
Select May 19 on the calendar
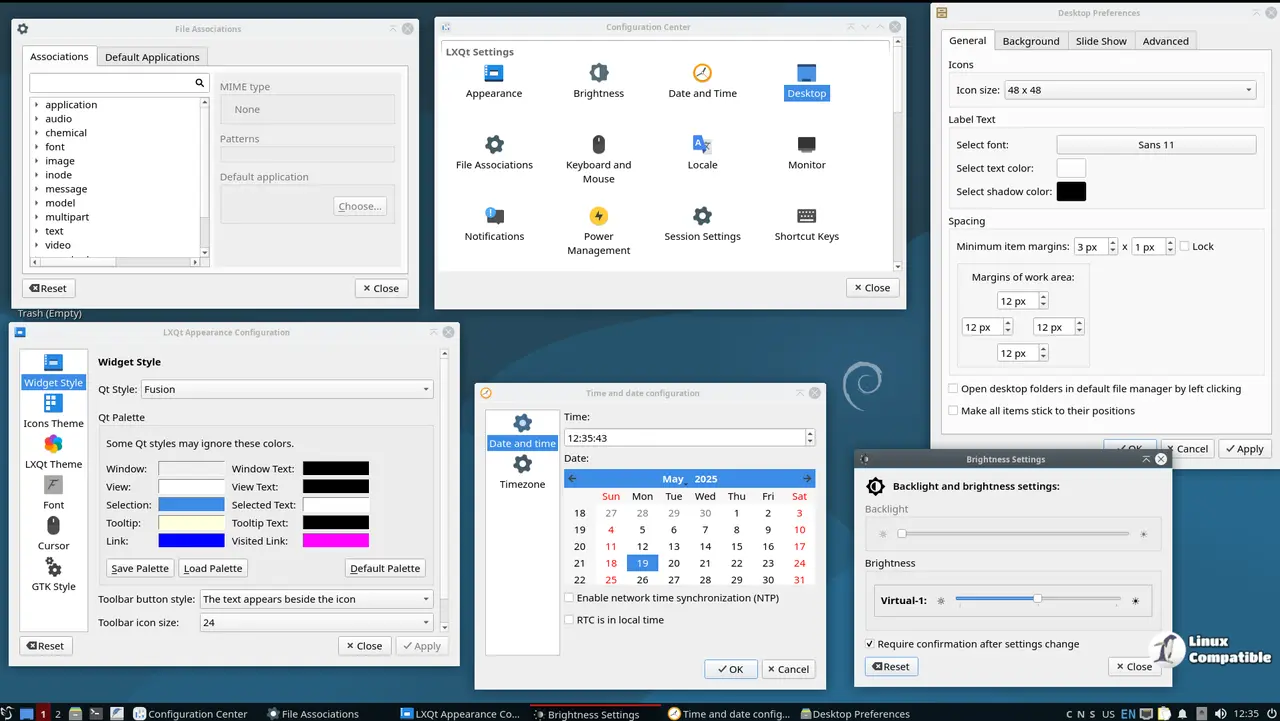point(641,563)
